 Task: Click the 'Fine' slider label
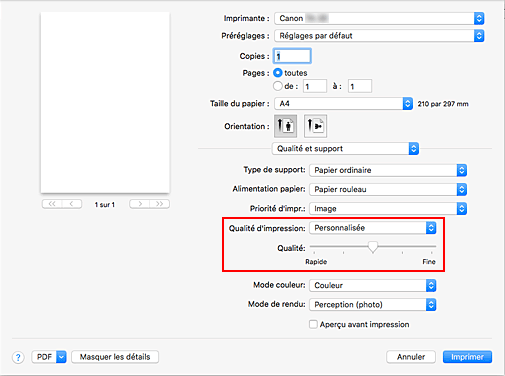tap(429, 262)
